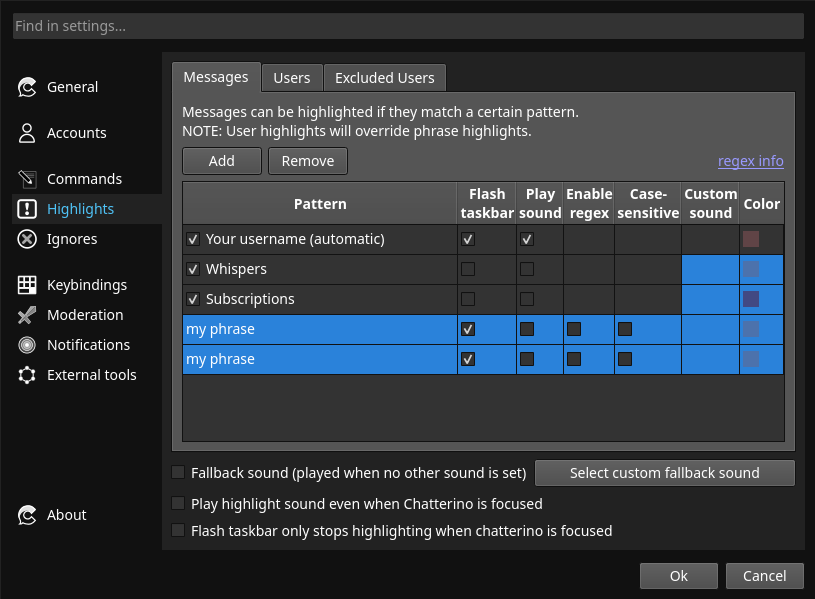This screenshot has height=599, width=815.
Task: Open the Notifications settings page
Action: tap(88, 345)
